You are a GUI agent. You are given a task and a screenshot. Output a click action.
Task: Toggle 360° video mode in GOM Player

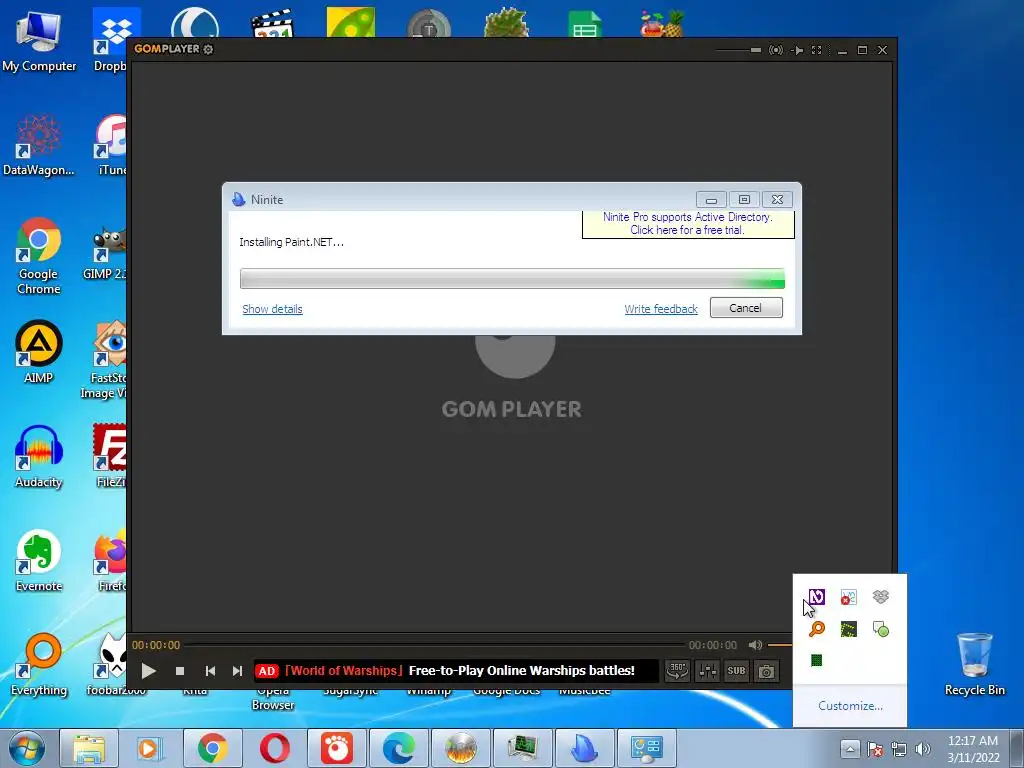click(x=677, y=671)
